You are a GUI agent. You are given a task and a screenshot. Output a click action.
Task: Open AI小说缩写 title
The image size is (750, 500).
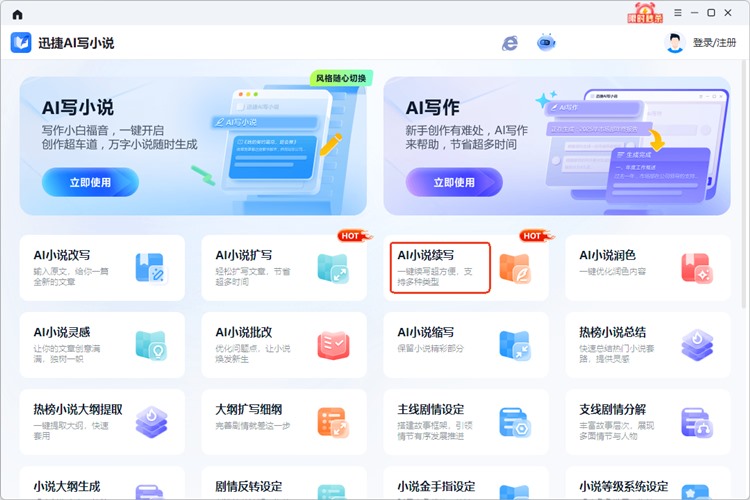pyautogui.click(x=426, y=332)
